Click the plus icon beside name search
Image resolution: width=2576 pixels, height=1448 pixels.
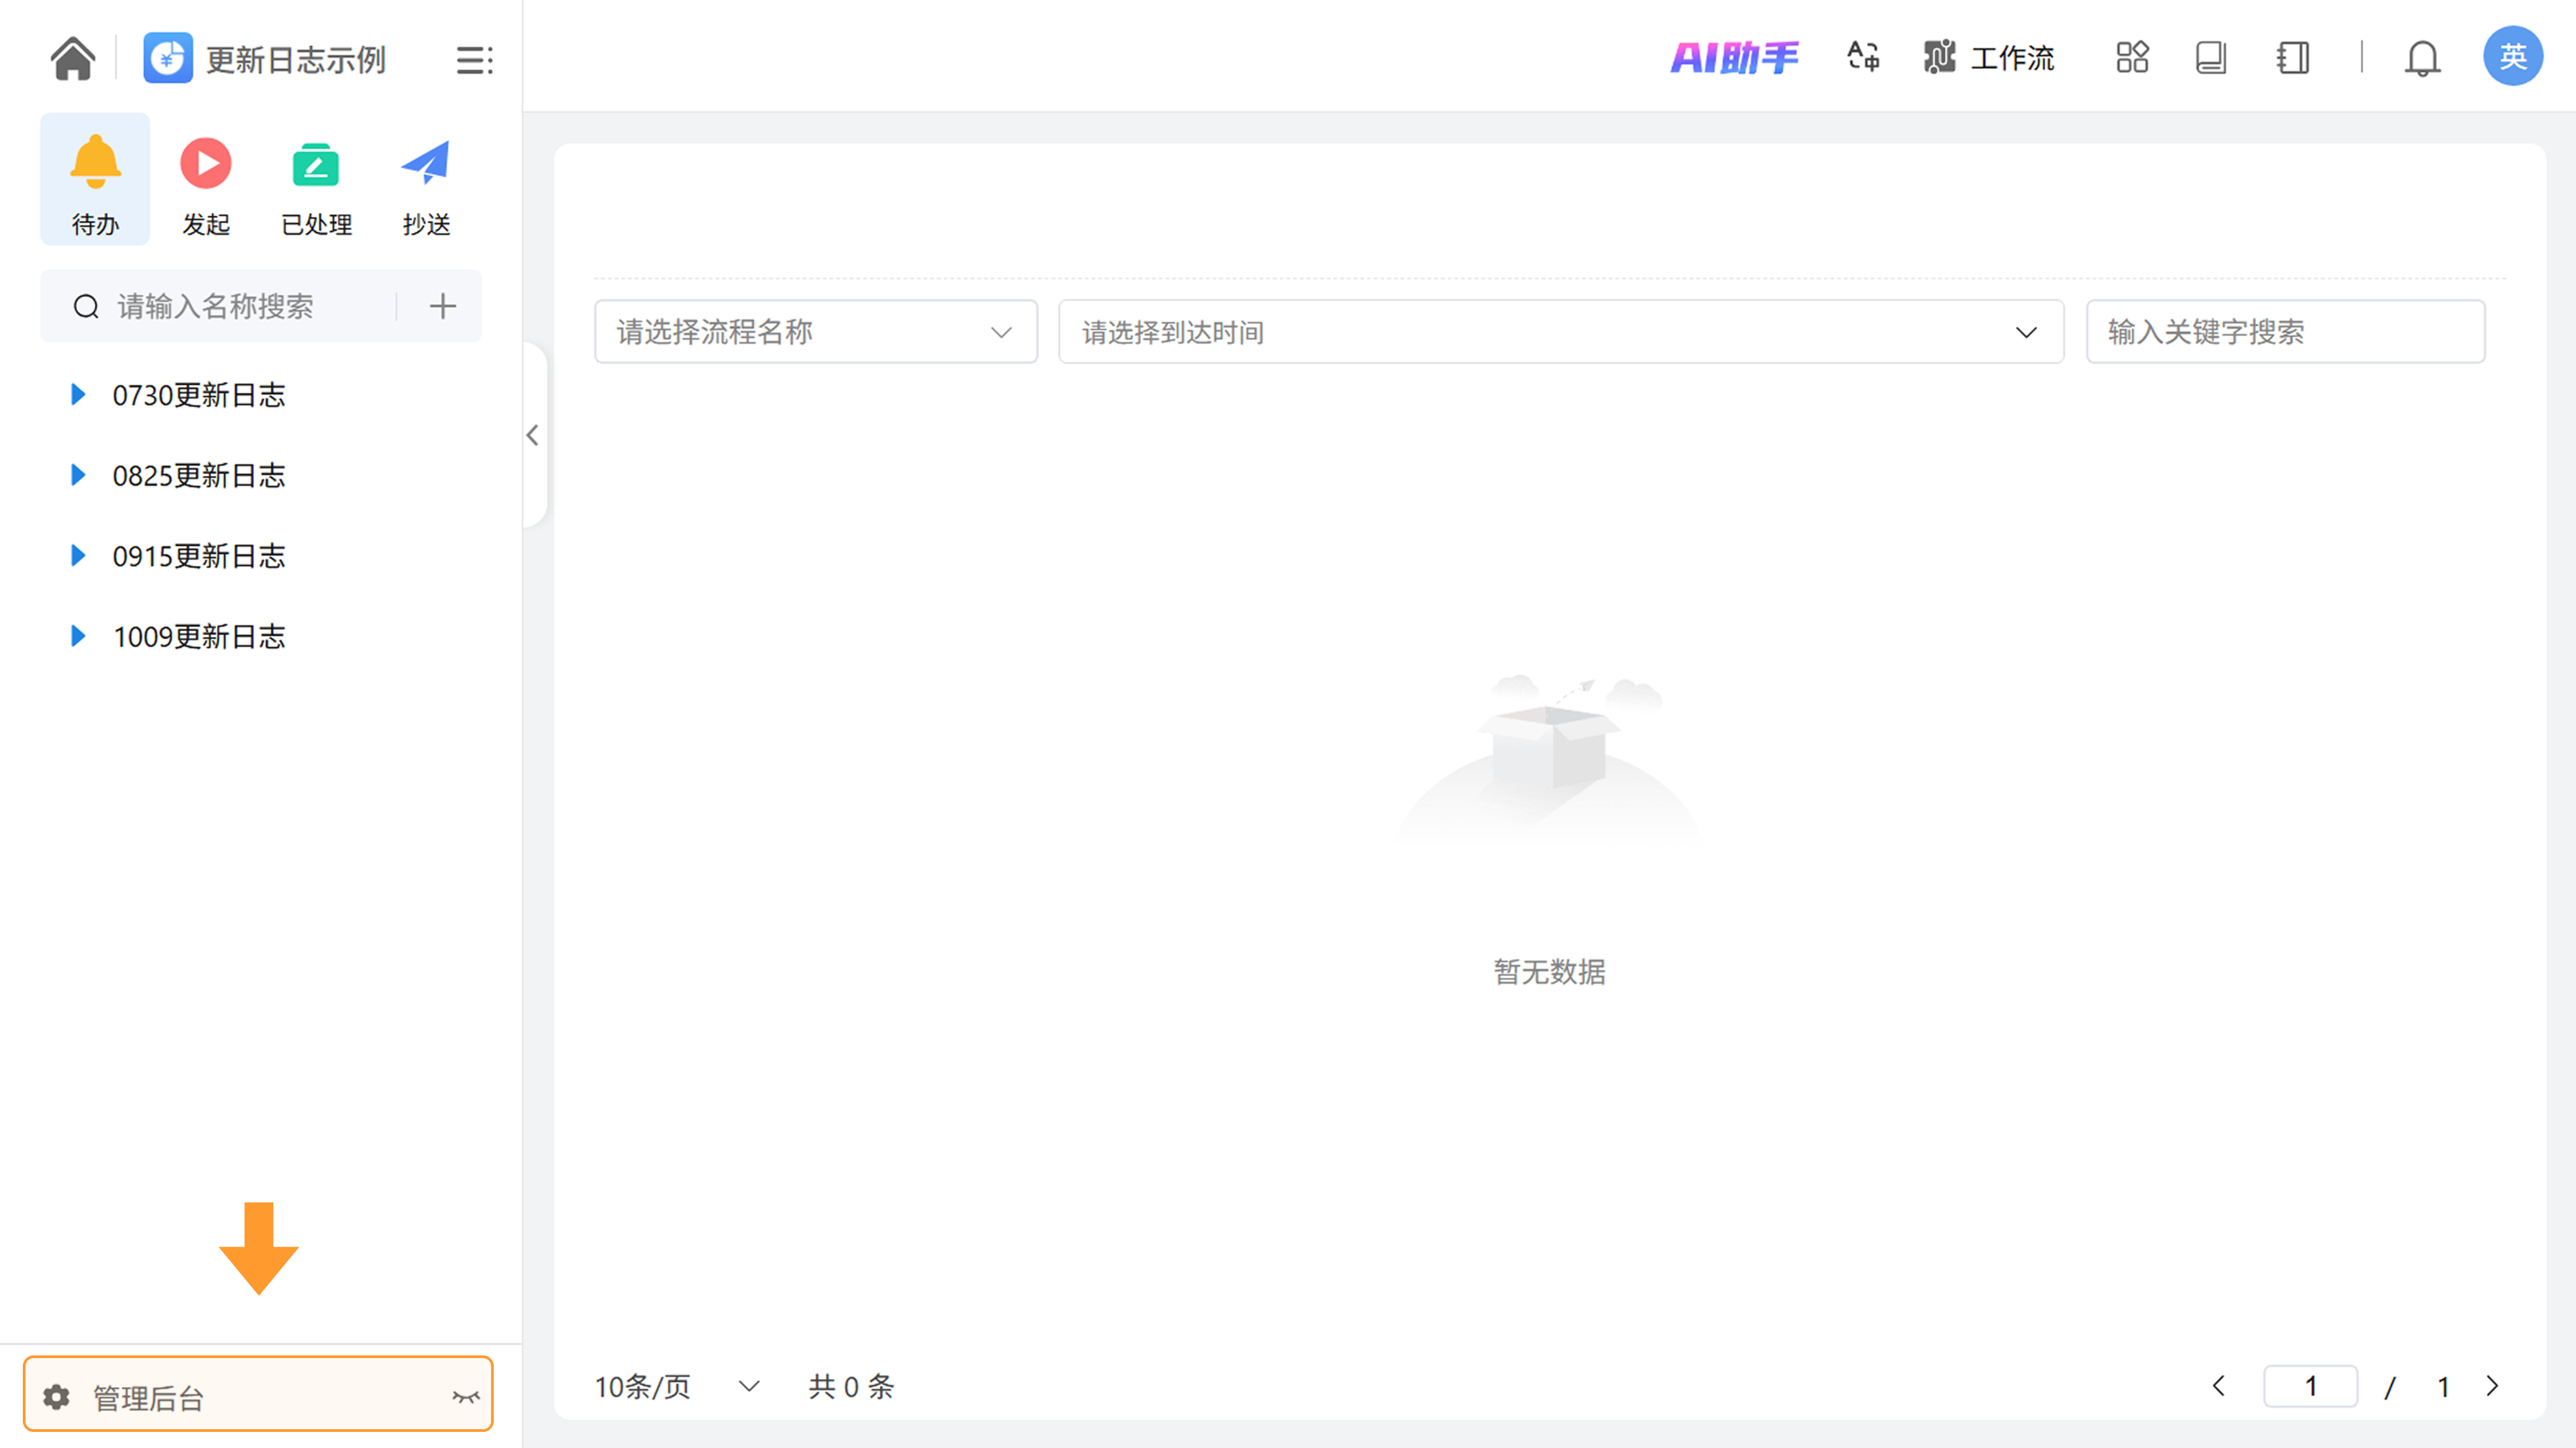click(442, 306)
